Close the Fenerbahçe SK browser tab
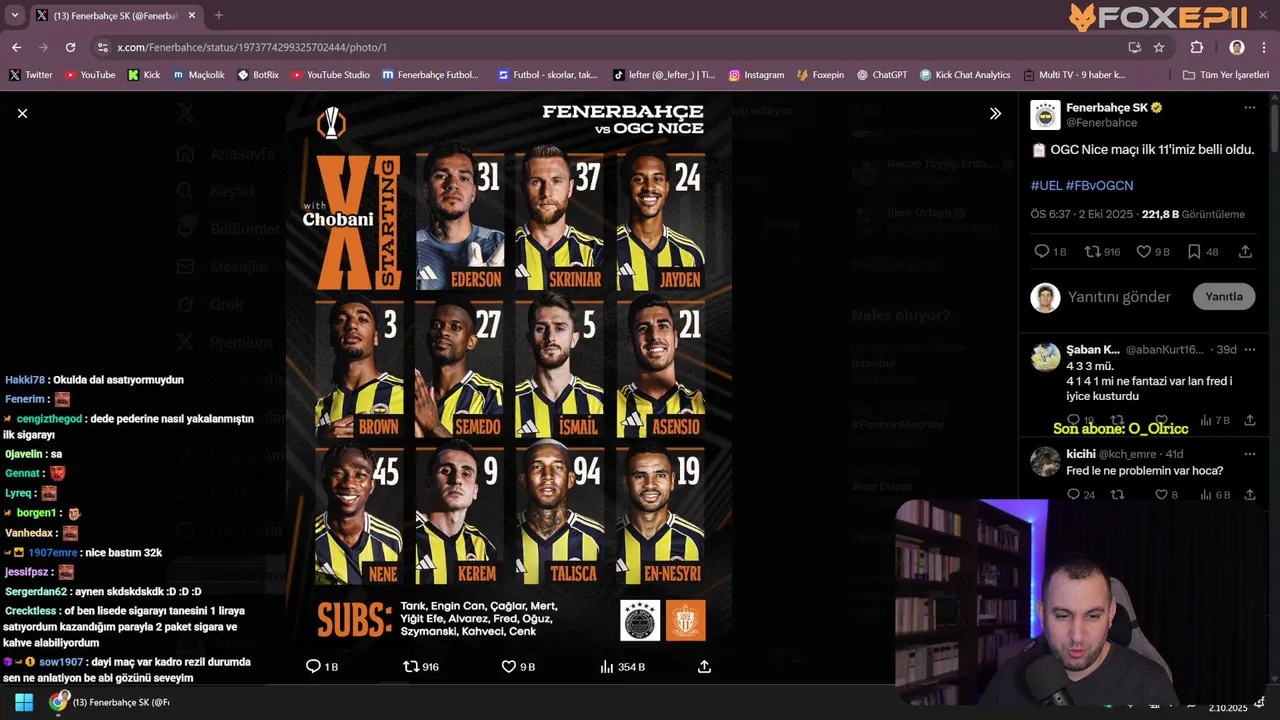This screenshot has height=720, width=1280. tap(192, 15)
